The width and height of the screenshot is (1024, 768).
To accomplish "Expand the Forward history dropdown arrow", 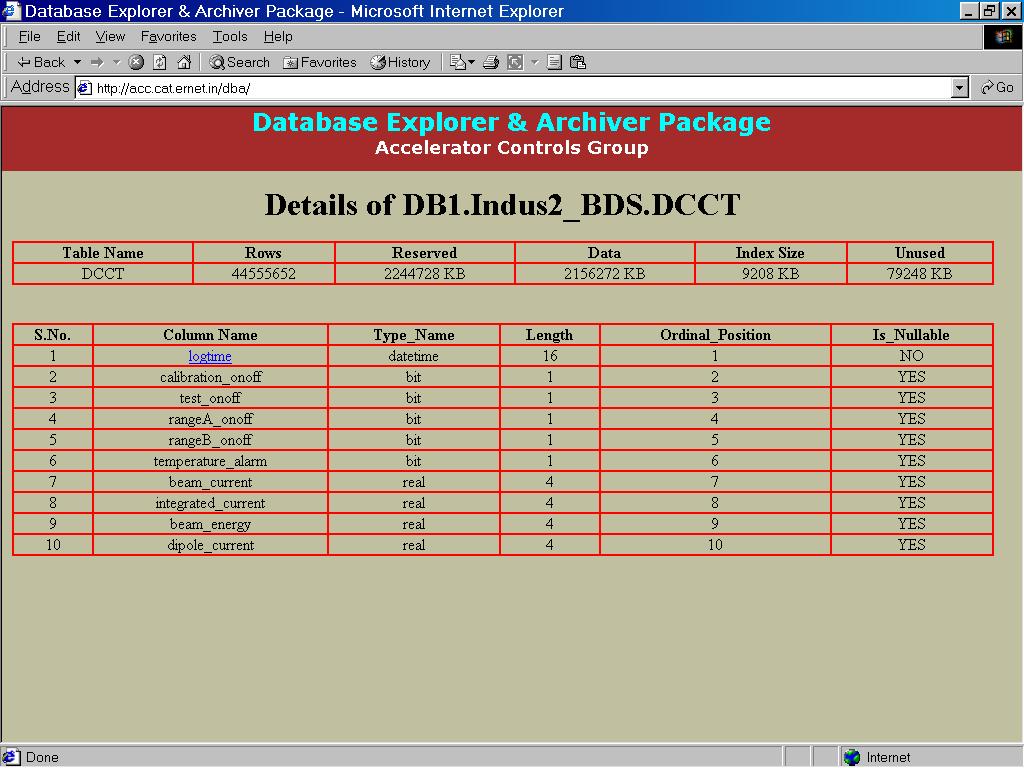I will pyautogui.click(x=116, y=62).
